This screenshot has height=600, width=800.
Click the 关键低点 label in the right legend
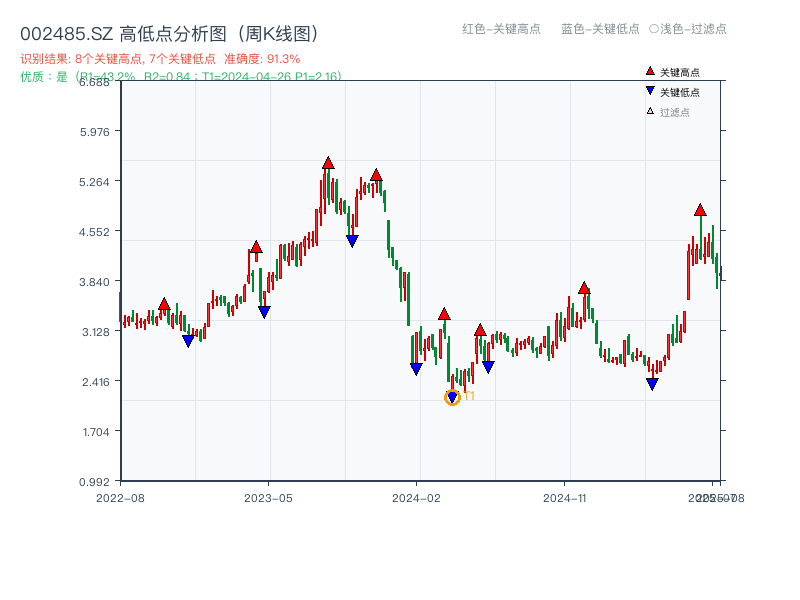[x=680, y=92]
